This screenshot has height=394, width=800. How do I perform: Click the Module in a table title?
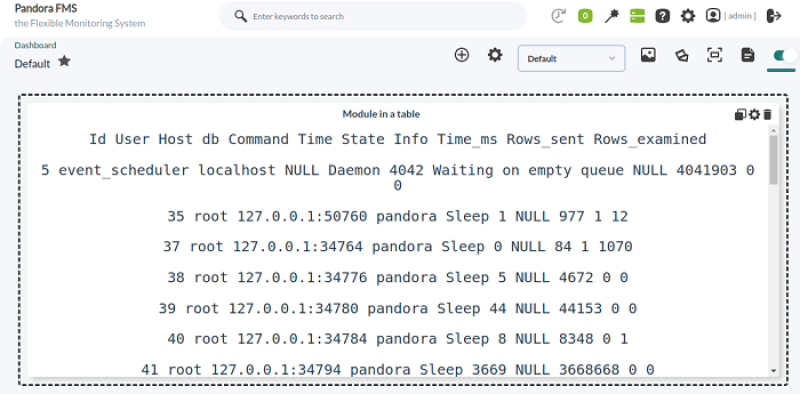tap(381, 114)
